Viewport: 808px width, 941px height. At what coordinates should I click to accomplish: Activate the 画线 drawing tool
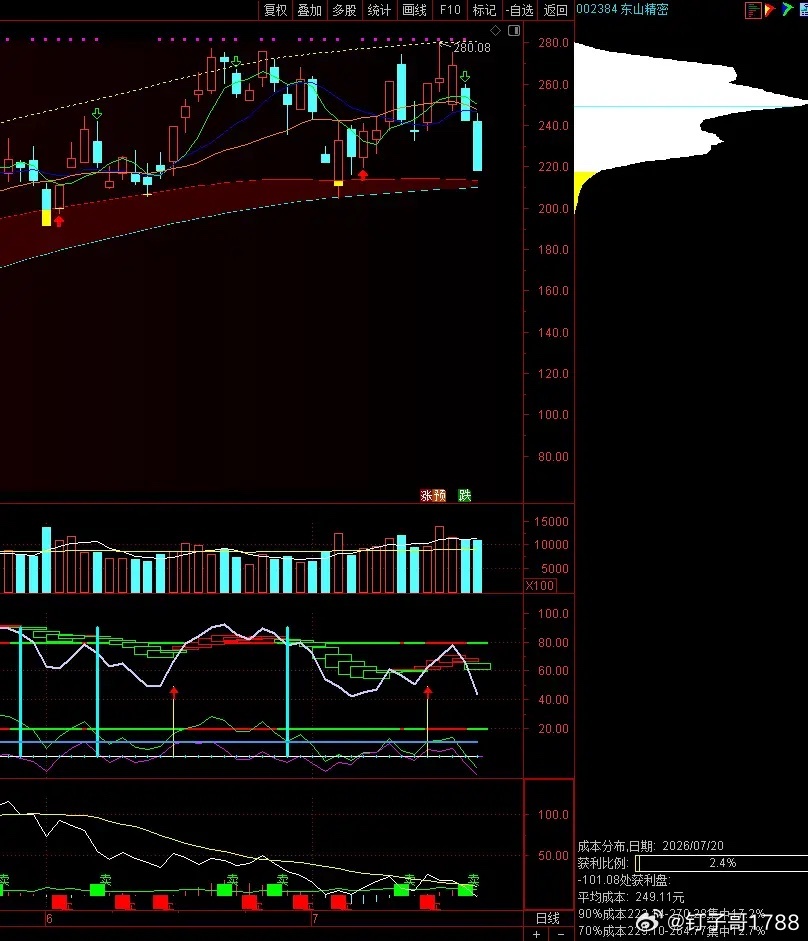pos(414,10)
